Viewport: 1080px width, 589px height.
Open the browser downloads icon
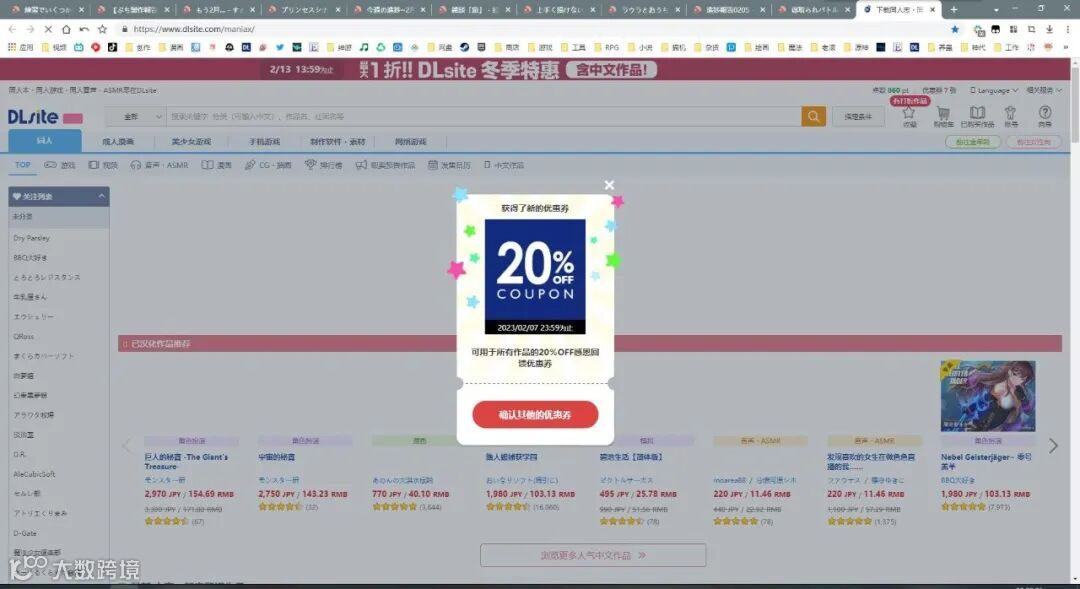(x=1049, y=30)
